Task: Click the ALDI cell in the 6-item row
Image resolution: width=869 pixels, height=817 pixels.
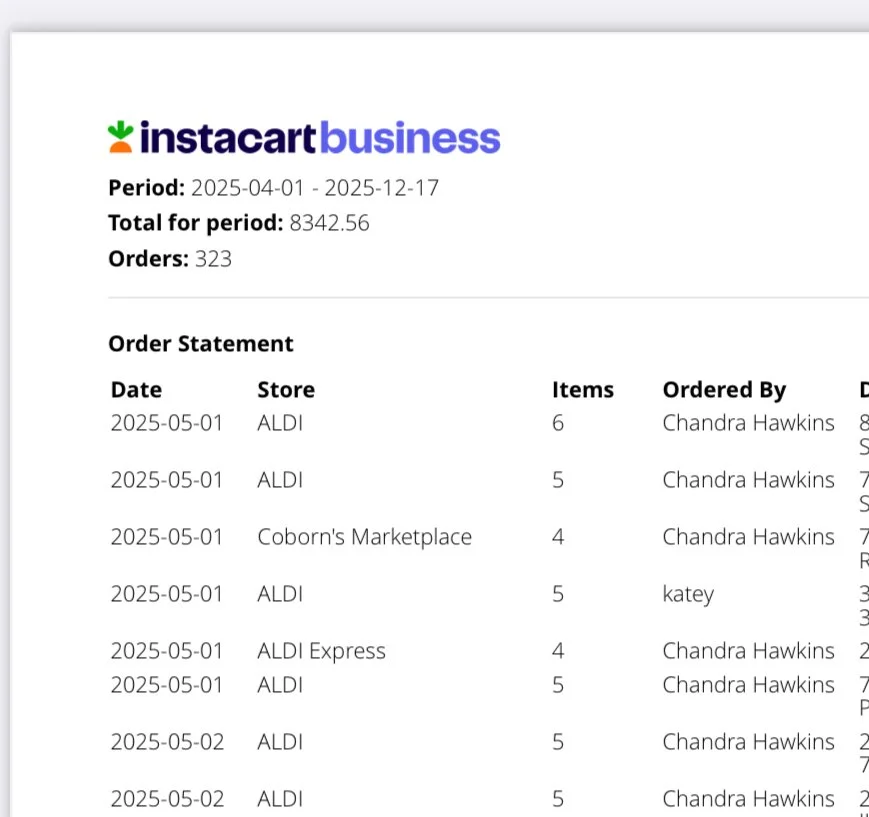Action: coord(280,423)
